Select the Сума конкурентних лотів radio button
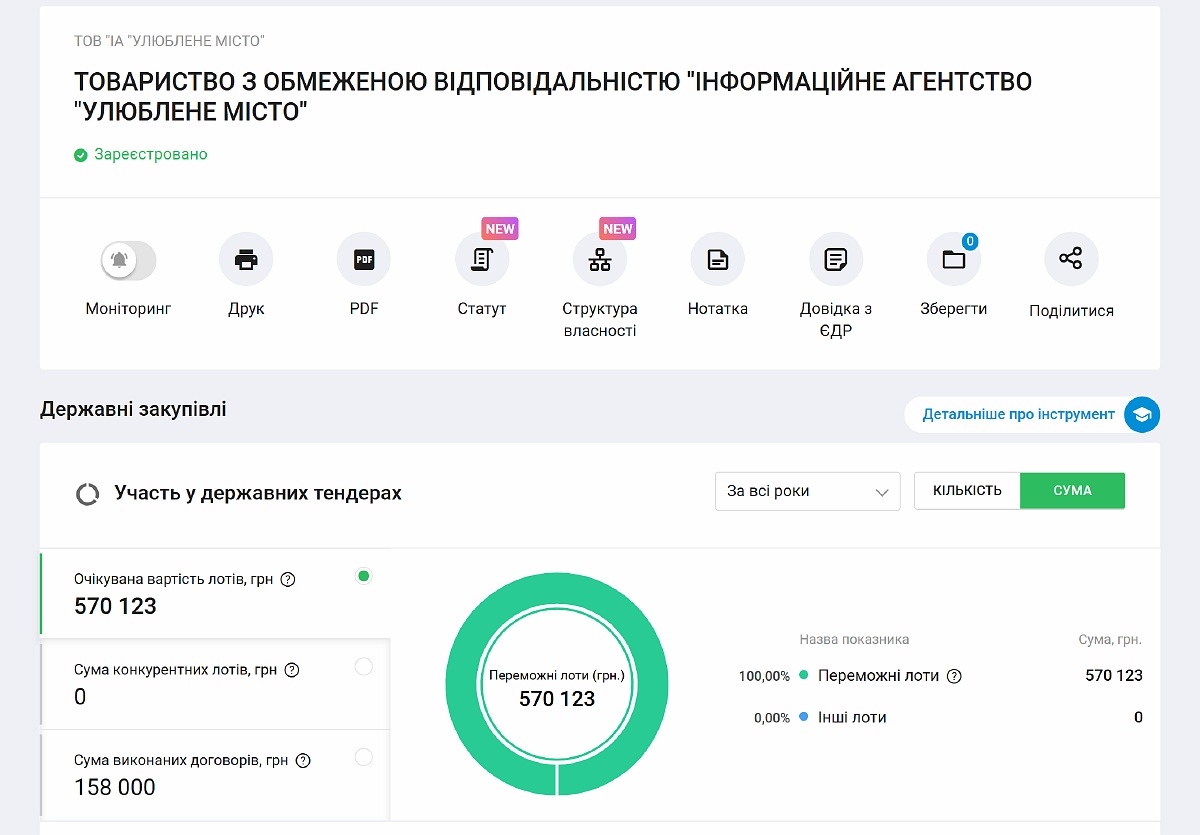 [364, 667]
